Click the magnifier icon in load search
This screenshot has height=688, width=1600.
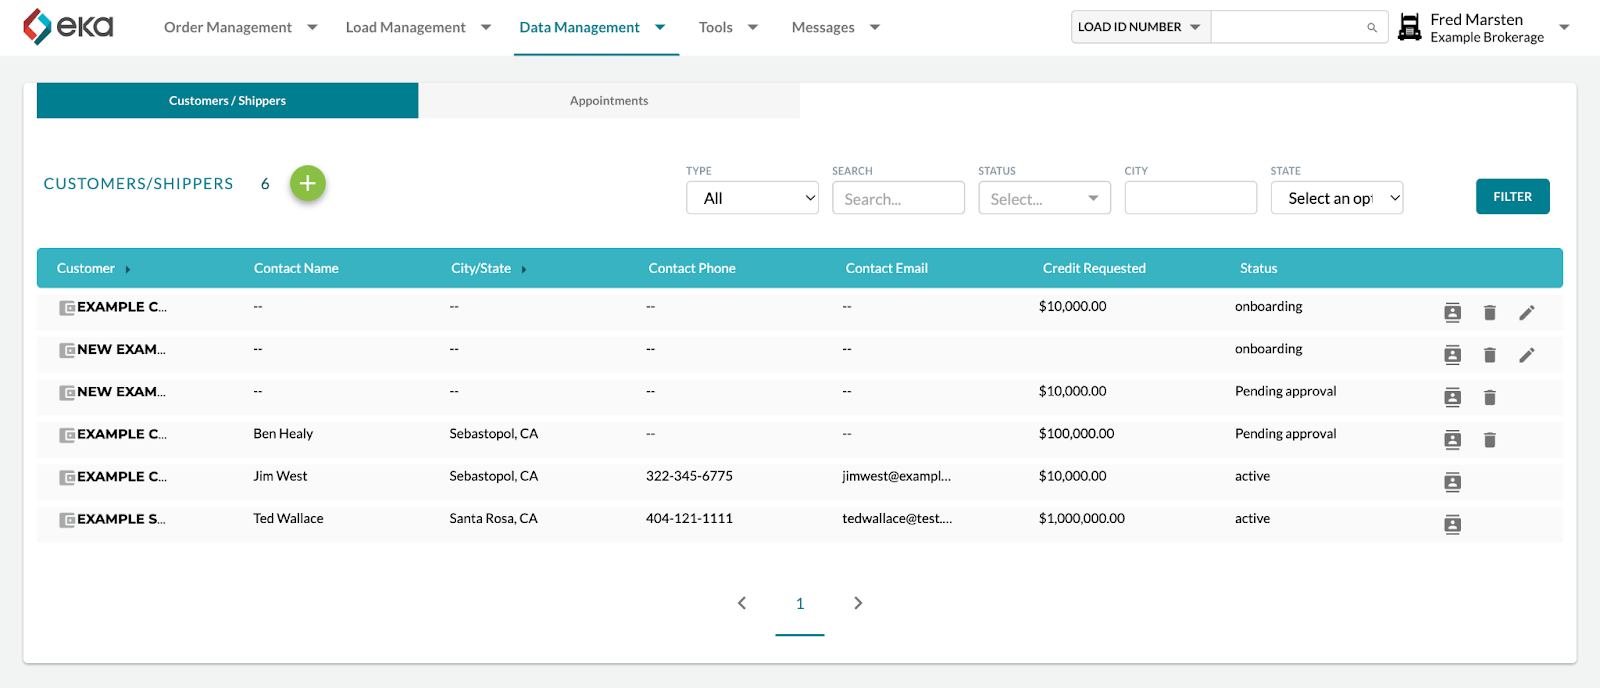tap(1372, 28)
